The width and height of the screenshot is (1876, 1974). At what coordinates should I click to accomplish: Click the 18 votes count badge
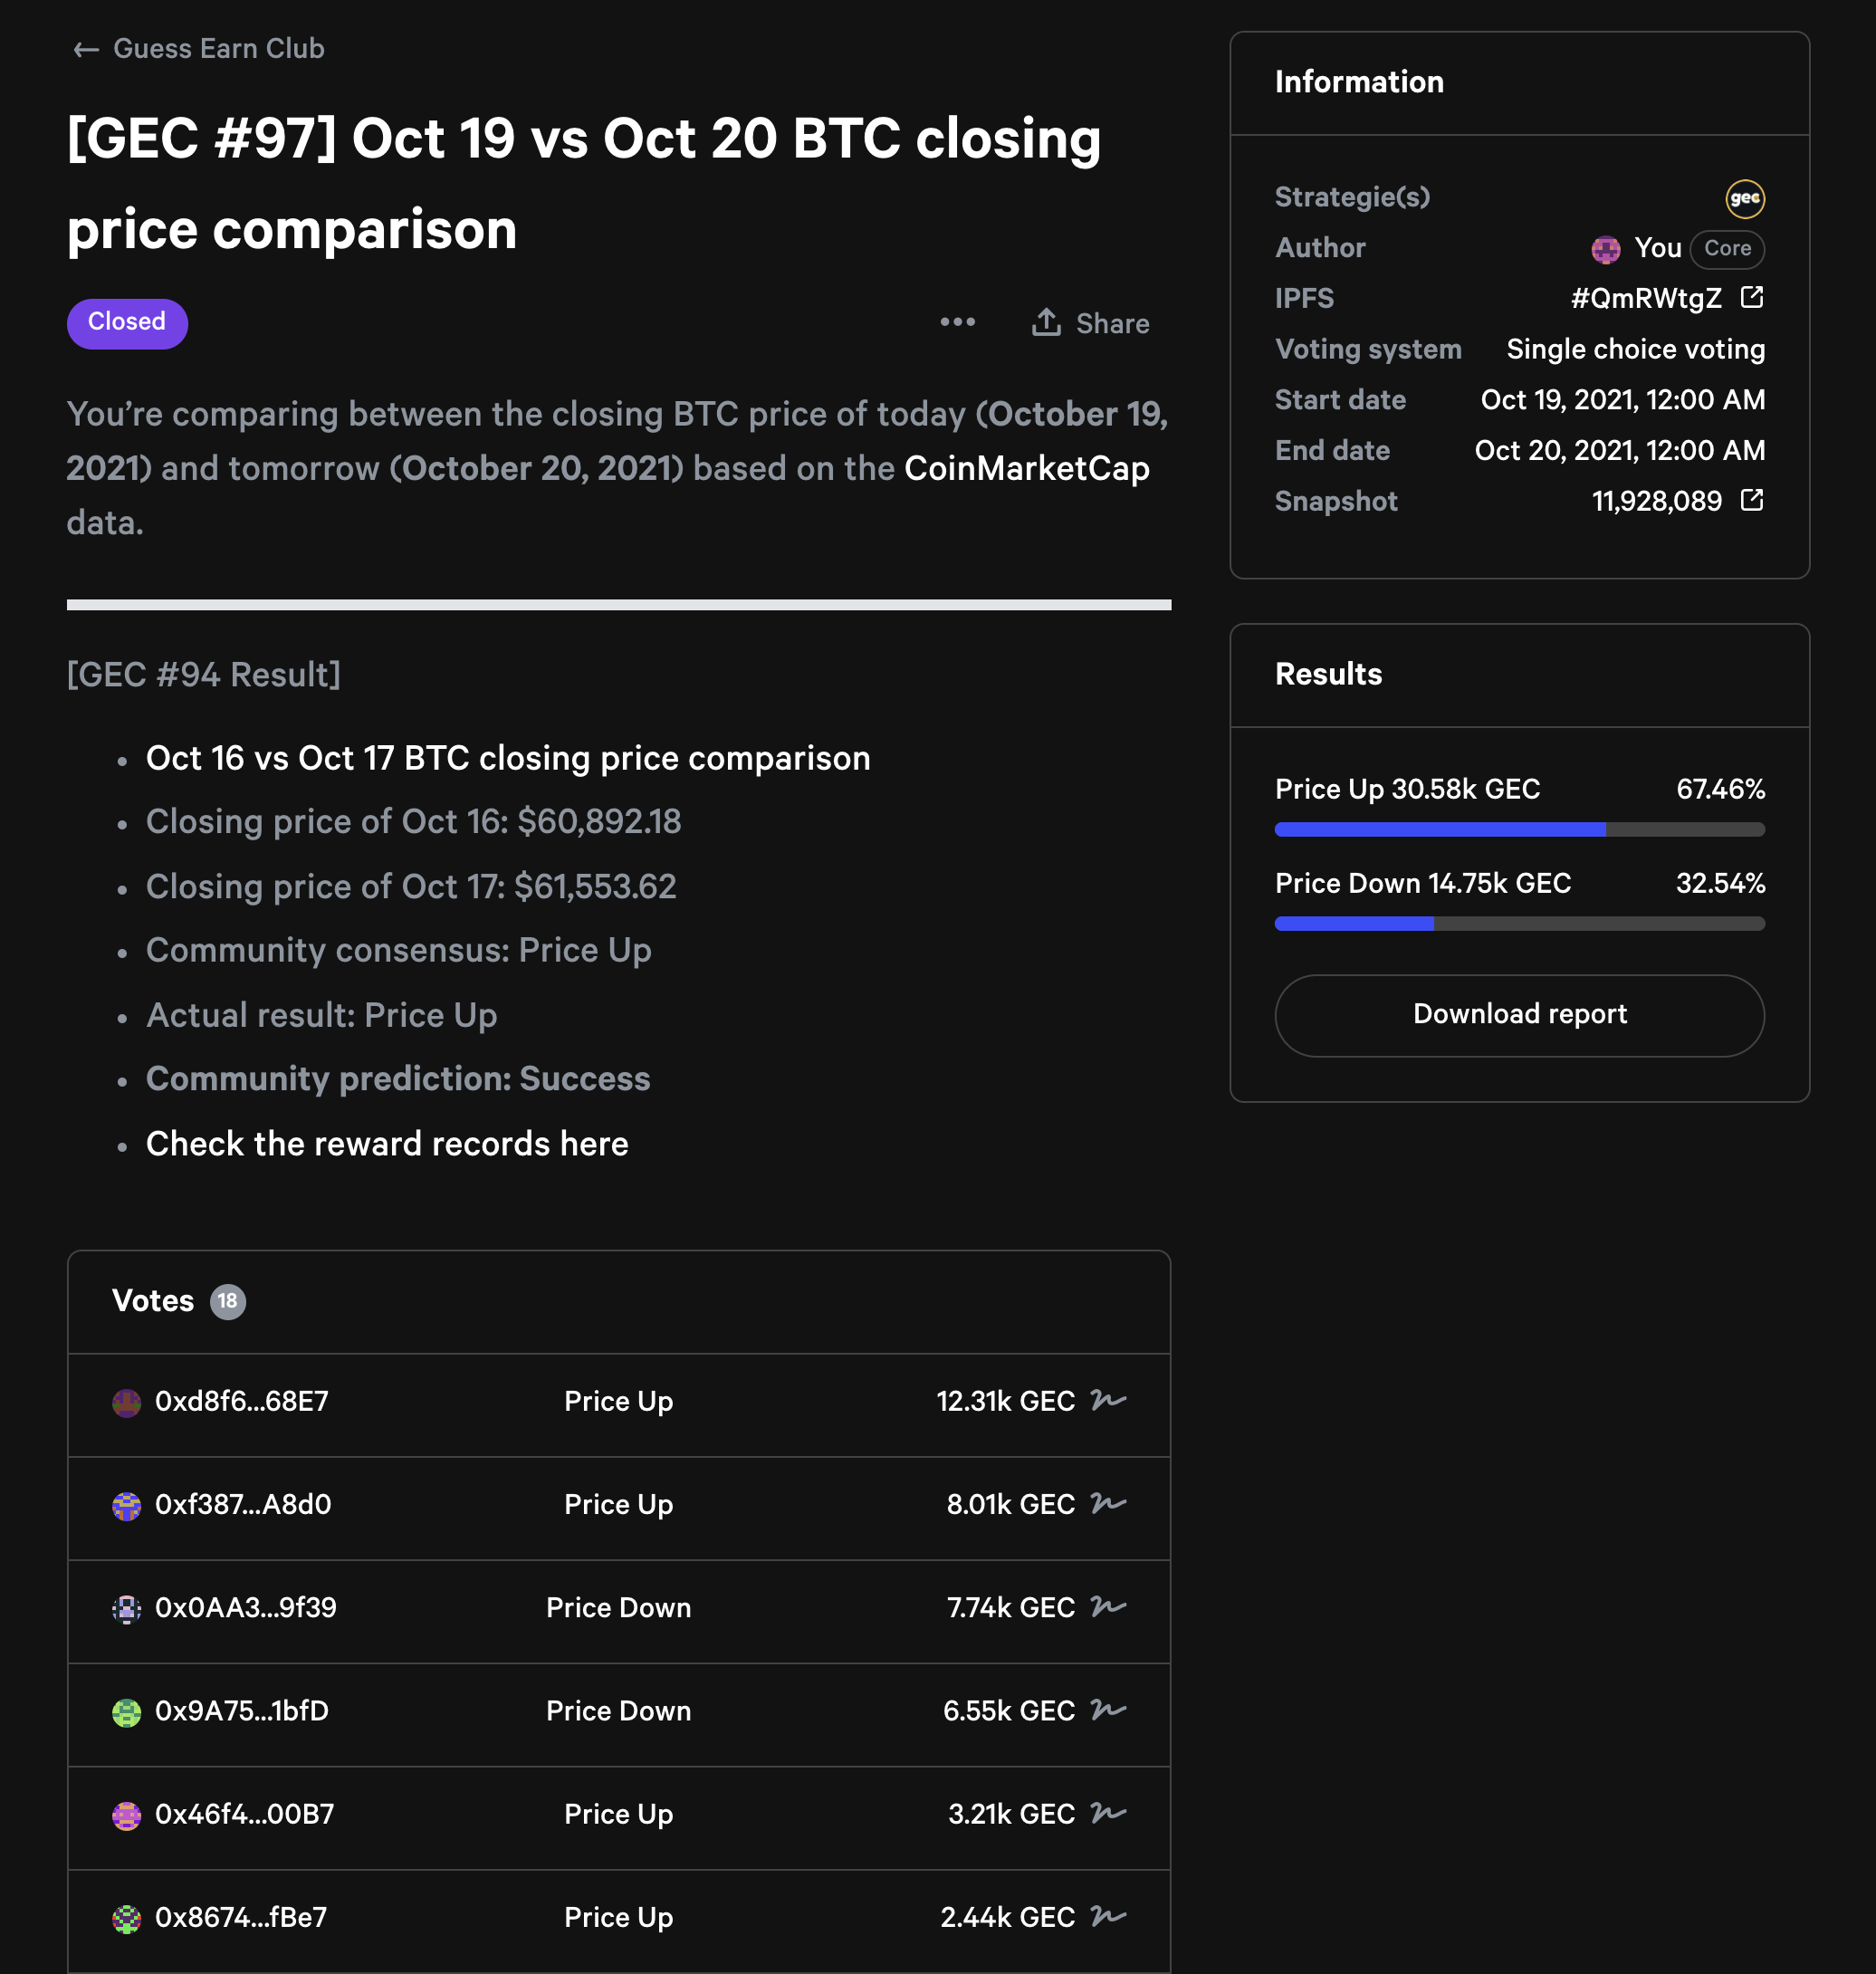228,1301
